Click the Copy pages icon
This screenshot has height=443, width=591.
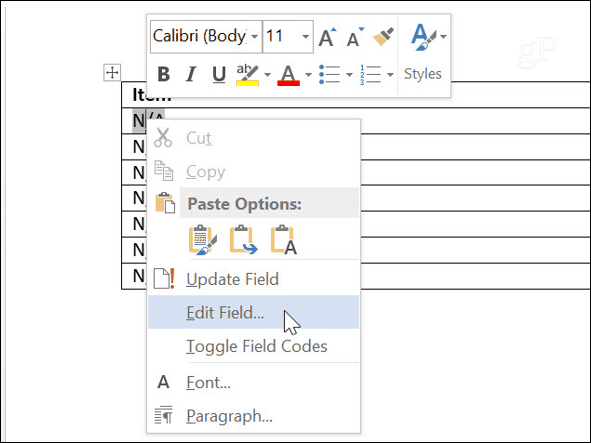click(x=164, y=170)
